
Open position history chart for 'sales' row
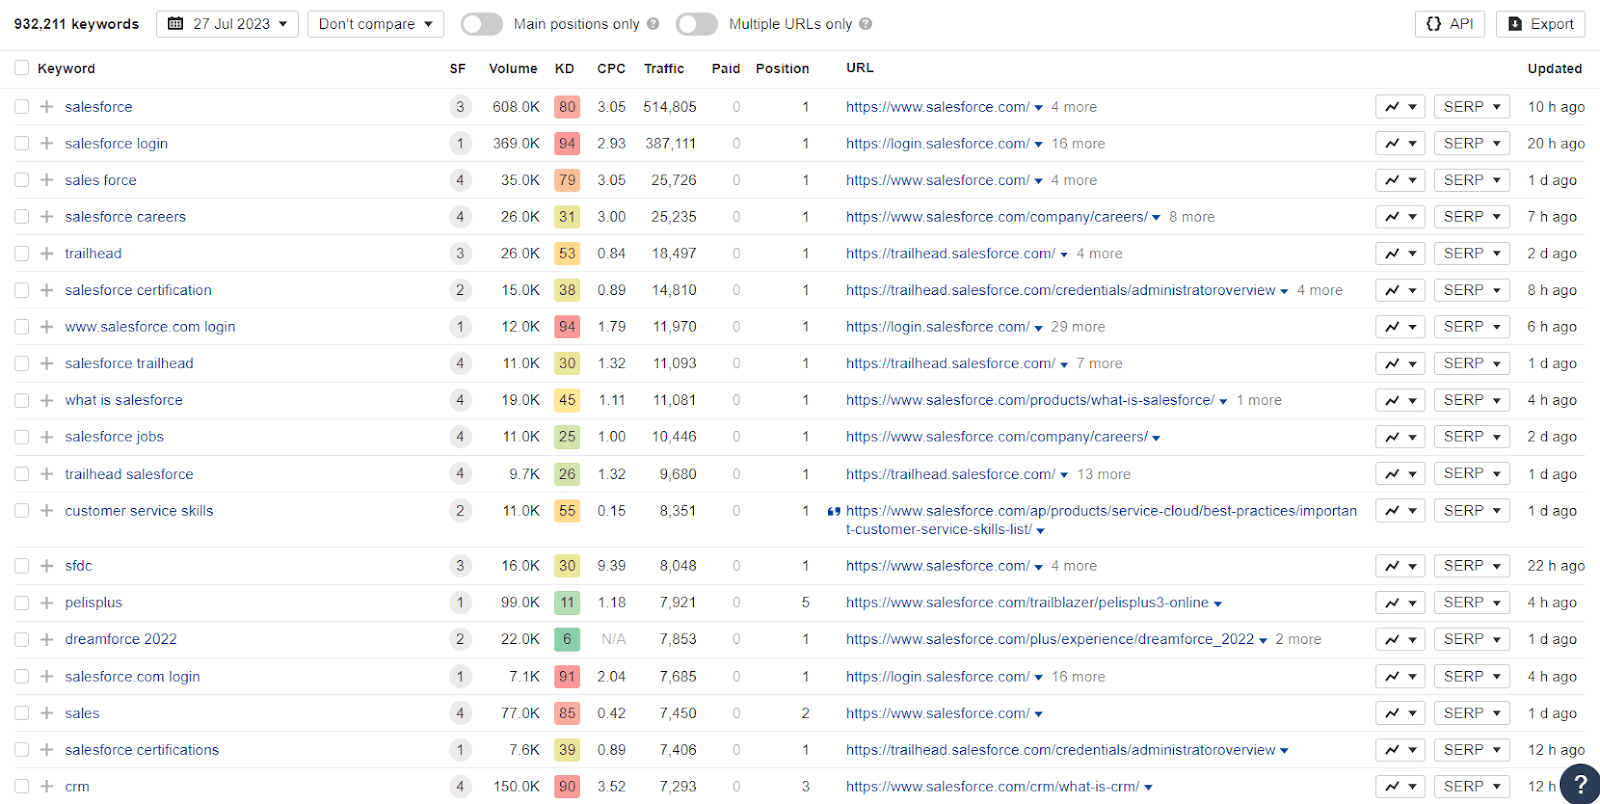pyautogui.click(x=1400, y=713)
